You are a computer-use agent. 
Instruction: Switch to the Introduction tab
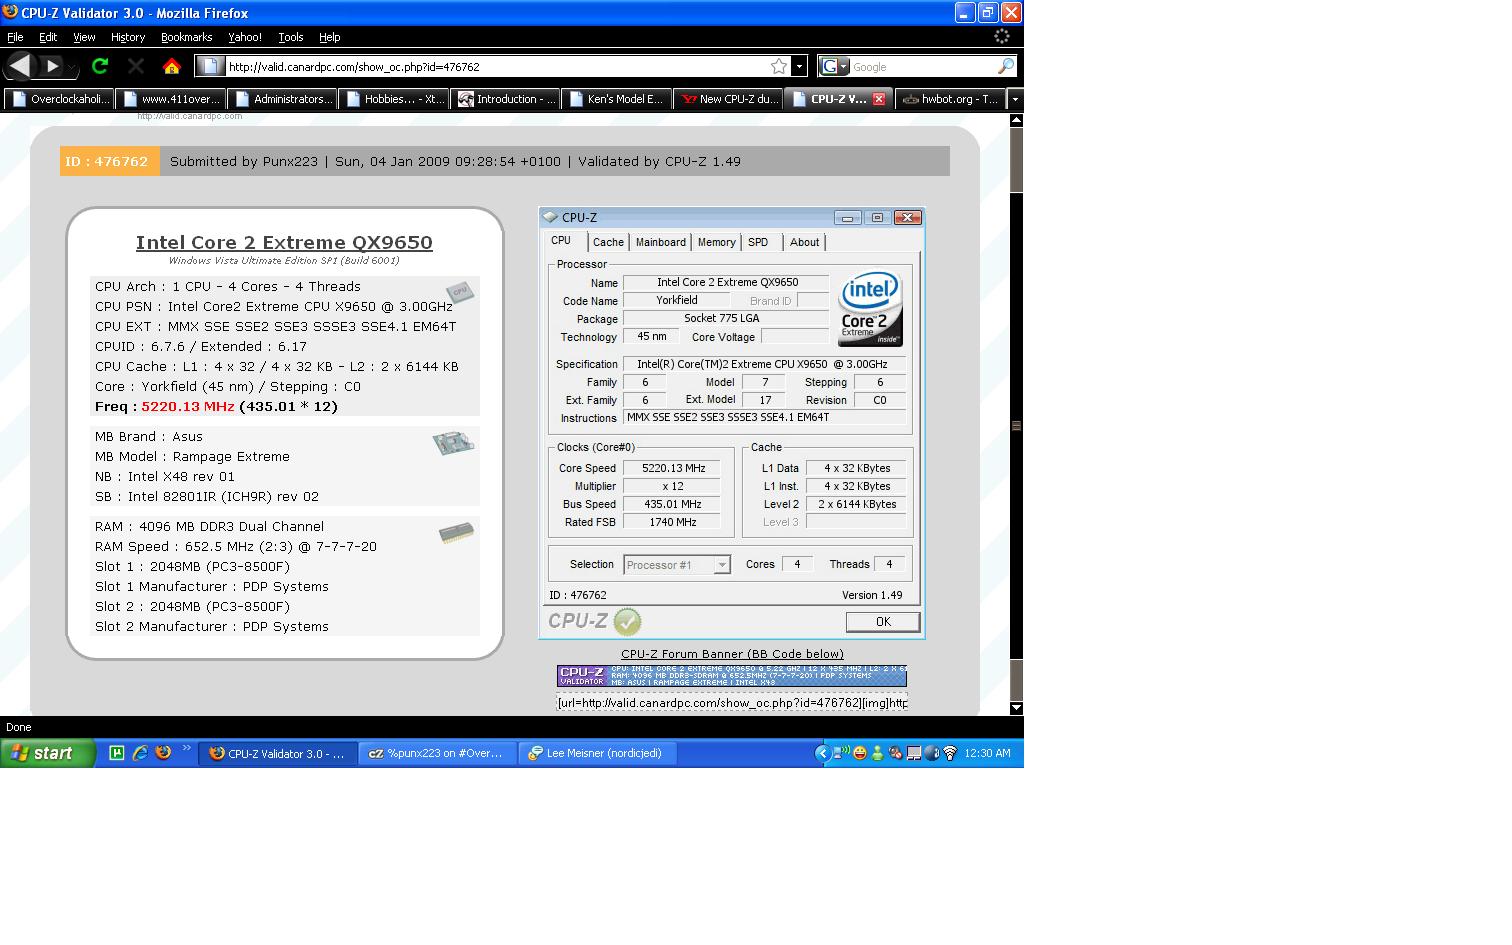507,99
